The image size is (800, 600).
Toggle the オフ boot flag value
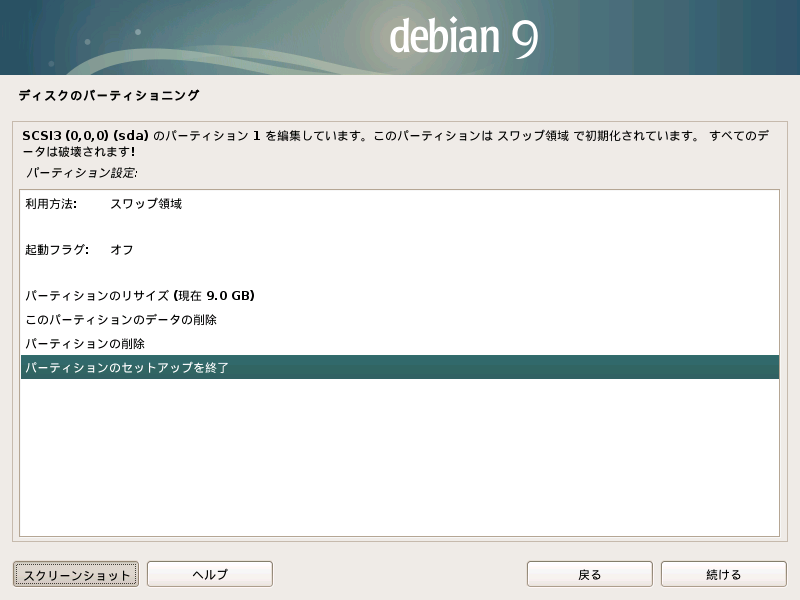coord(122,249)
